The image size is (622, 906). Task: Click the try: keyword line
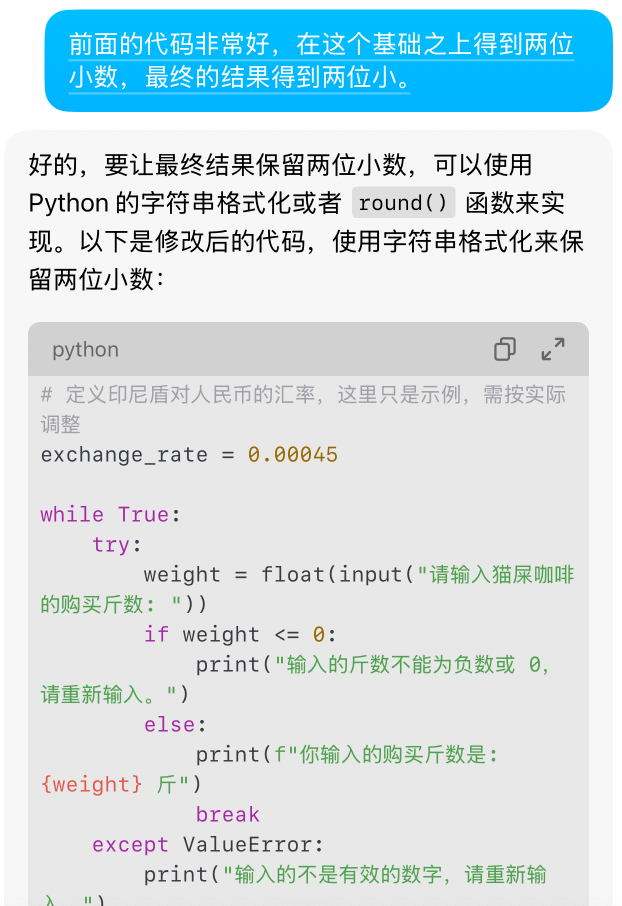[117, 545]
